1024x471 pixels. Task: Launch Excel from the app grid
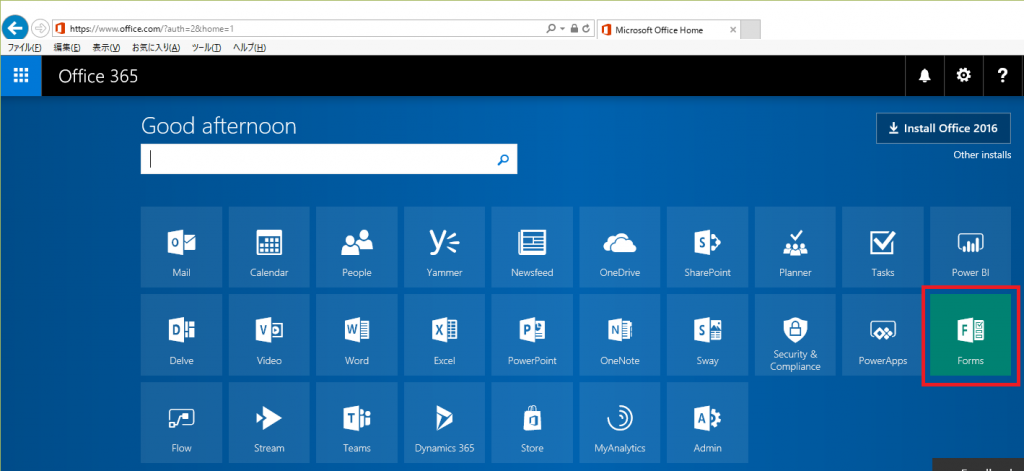pos(444,334)
